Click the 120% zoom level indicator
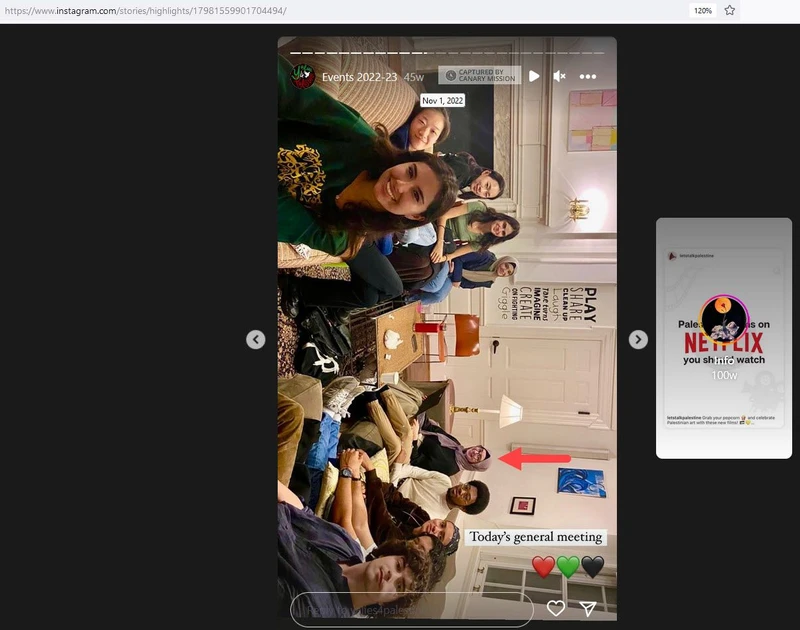 (x=703, y=10)
